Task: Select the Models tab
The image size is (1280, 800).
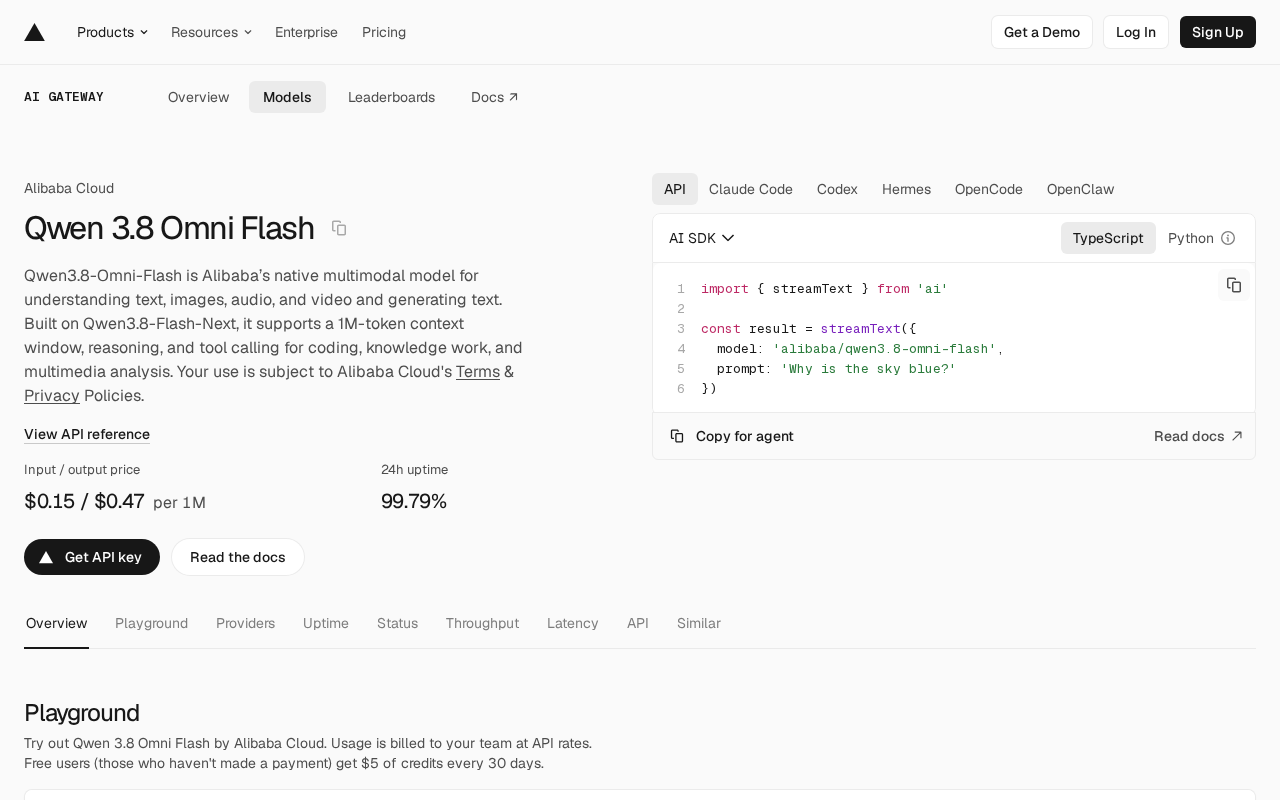Action: (x=287, y=97)
